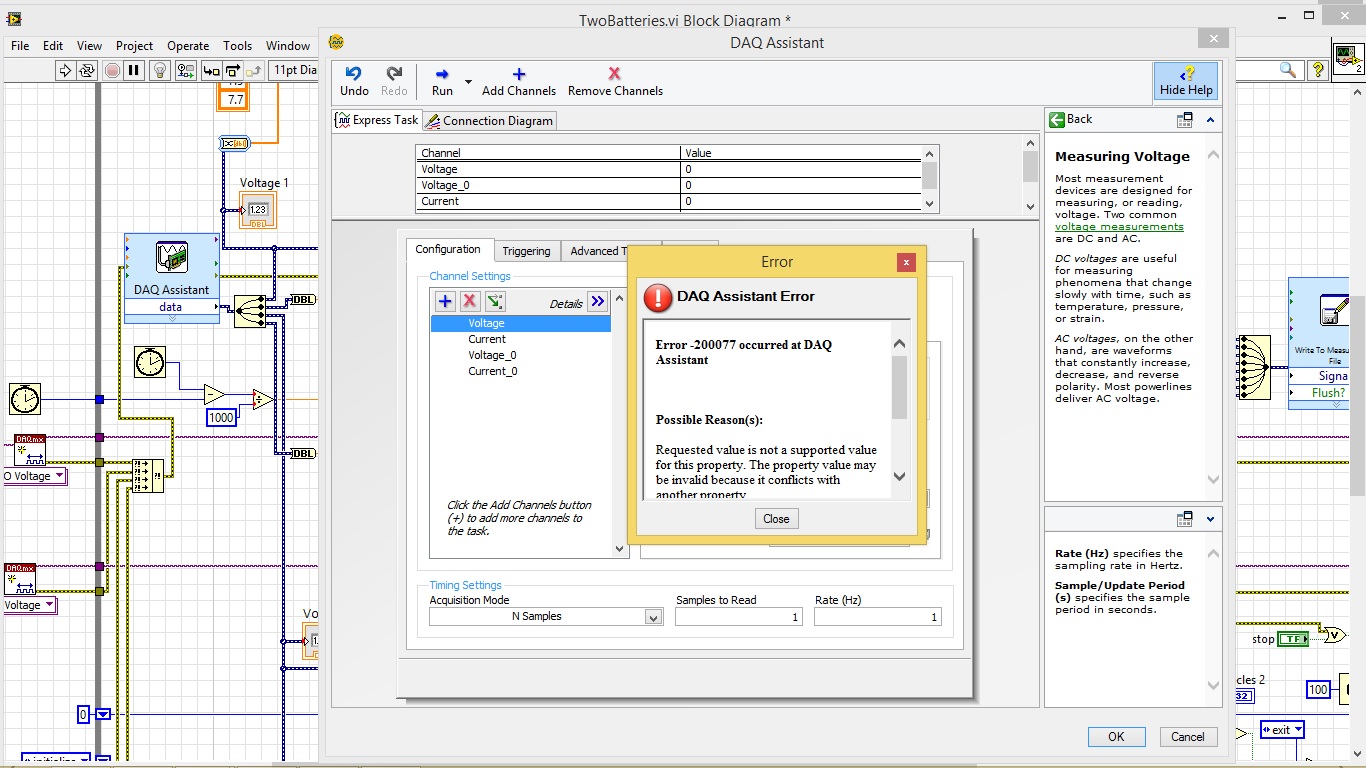Click OK in the DAQ Assistant
This screenshot has width=1366, height=768.
click(x=1116, y=736)
